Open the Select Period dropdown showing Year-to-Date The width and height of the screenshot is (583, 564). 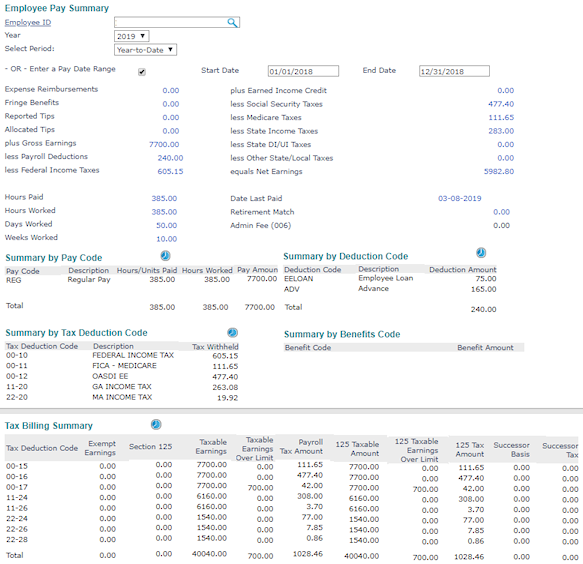[x=145, y=50]
